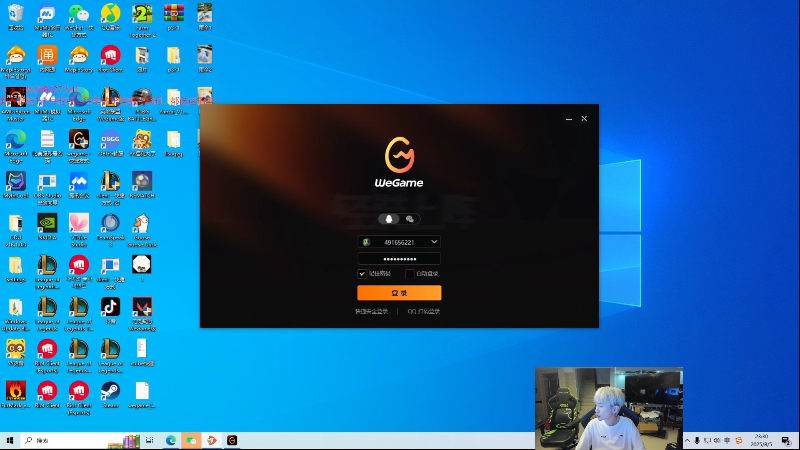
Task: Expand the account number dropdown arrow
Action: tap(434, 242)
